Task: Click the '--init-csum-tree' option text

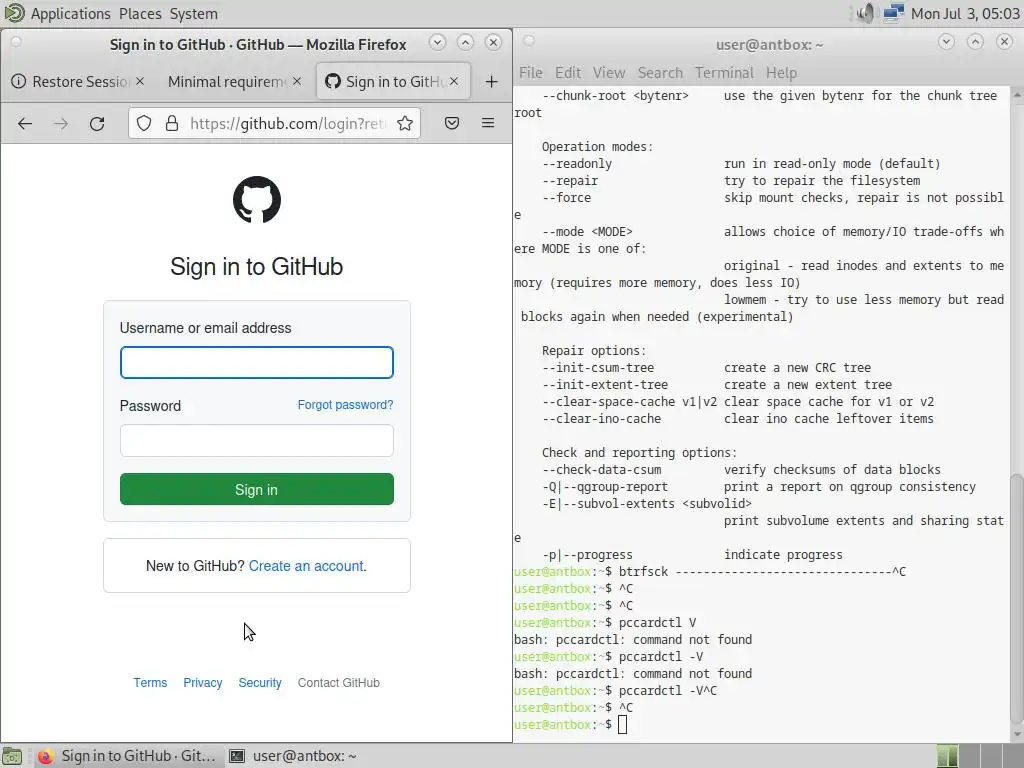Action: (x=598, y=368)
